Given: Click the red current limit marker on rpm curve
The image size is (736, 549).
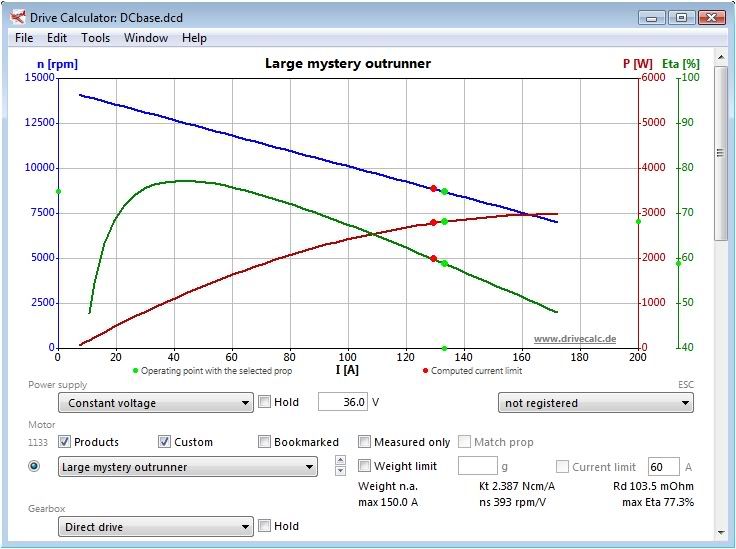Looking at the screenshot, I should (434, 188).
